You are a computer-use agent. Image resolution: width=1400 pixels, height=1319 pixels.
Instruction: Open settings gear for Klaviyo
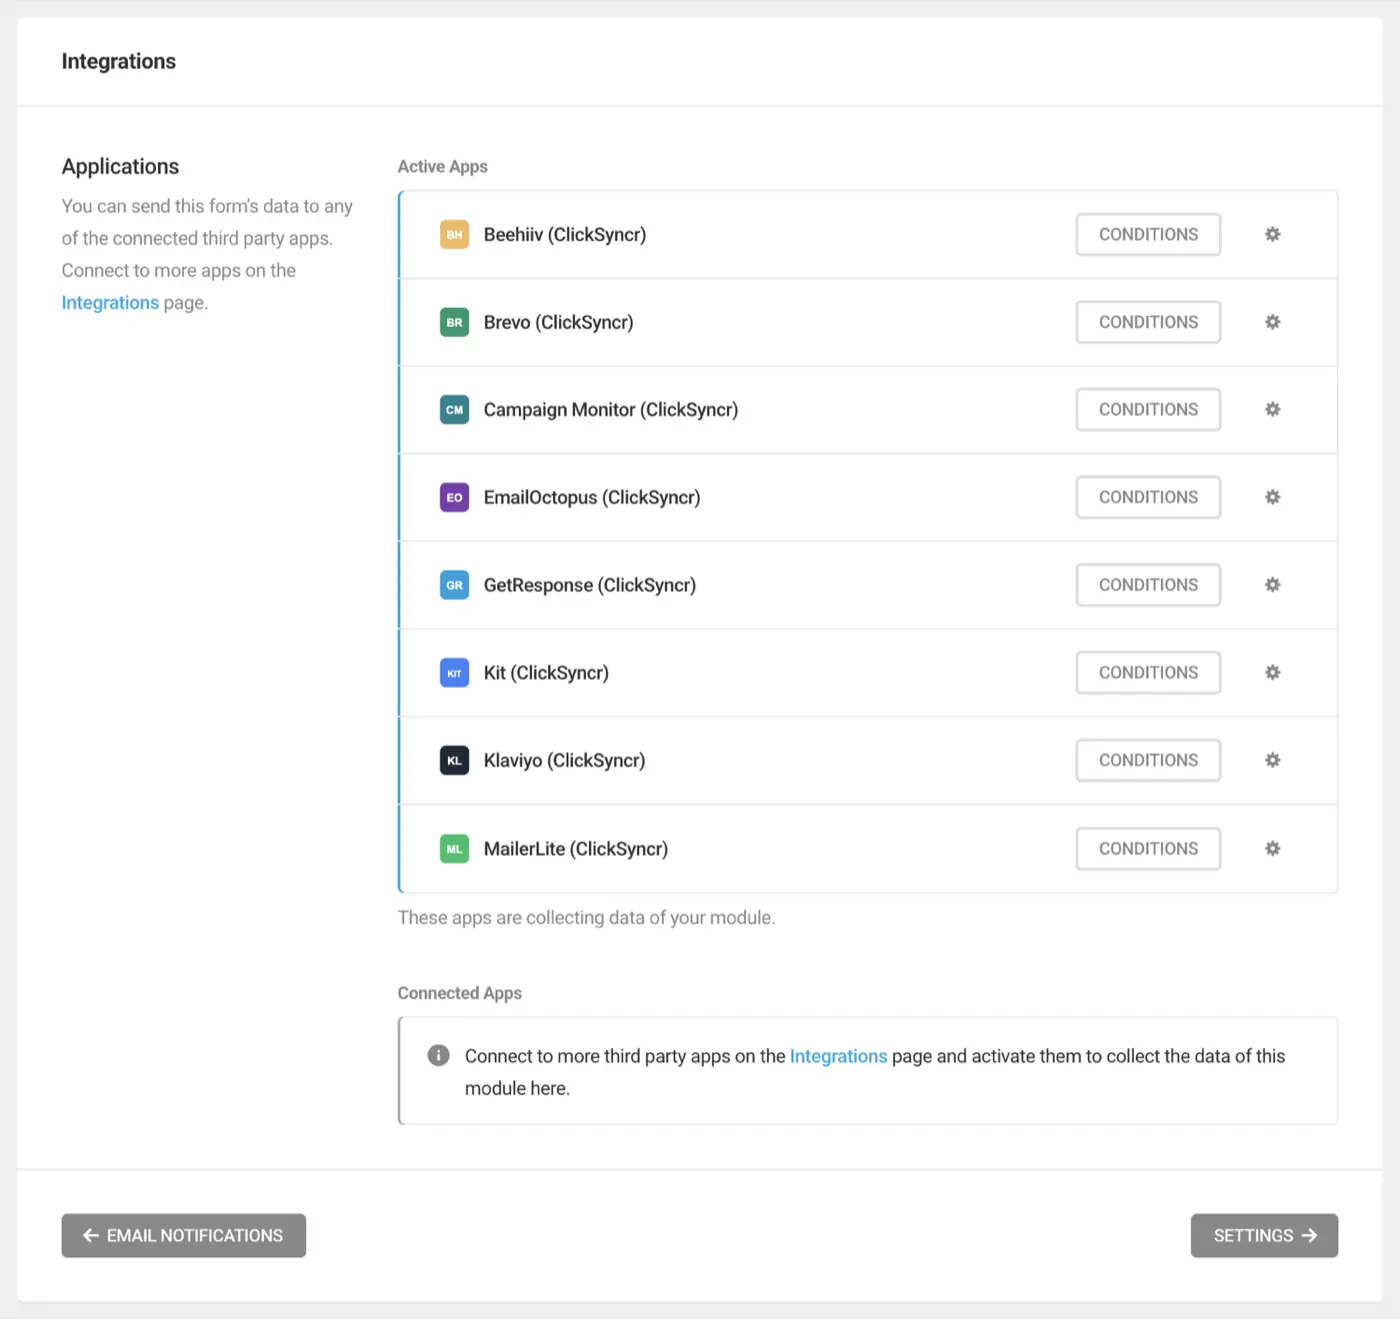click(x=1272, y=760)
